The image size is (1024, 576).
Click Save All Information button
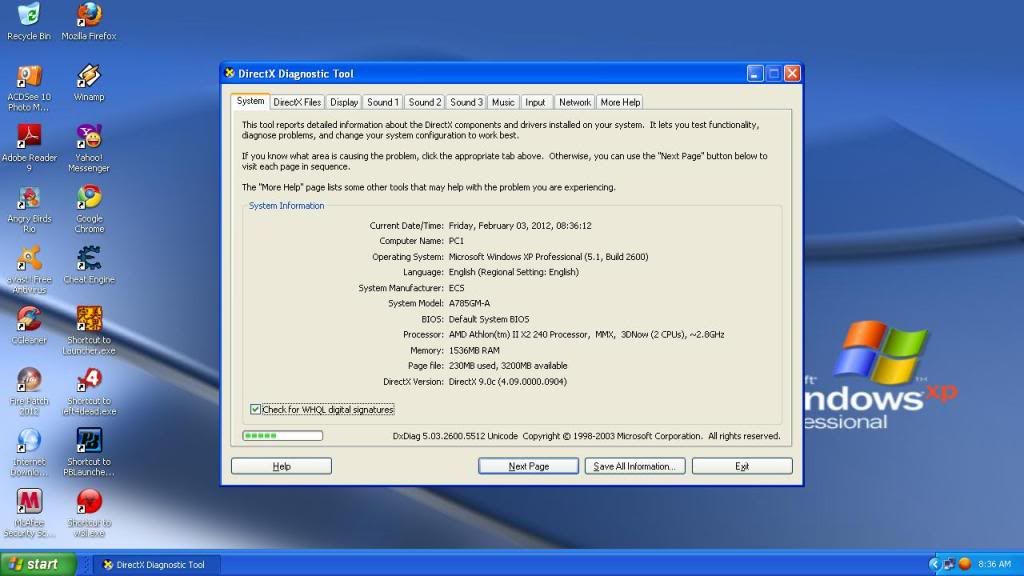[635, 466]
